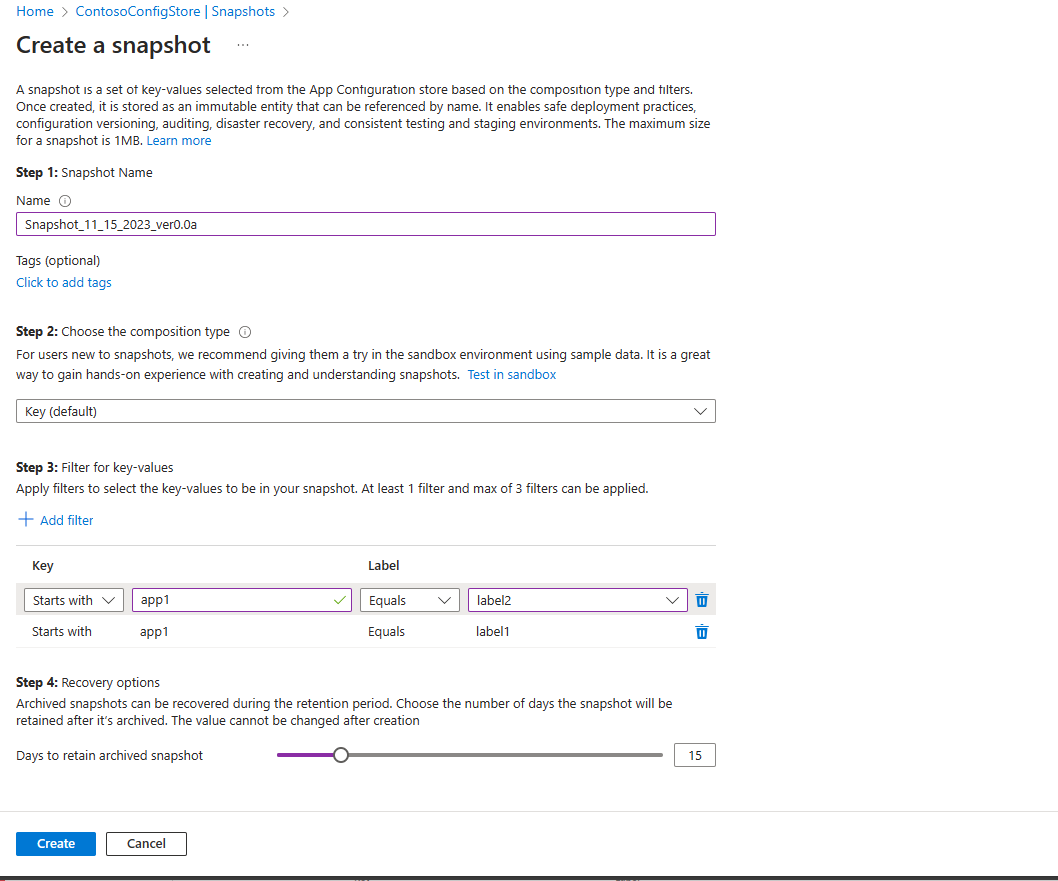Viewport: 1058px width, 881px height.
Task: Open the Test in sandbox link
Action: (511, 374)
